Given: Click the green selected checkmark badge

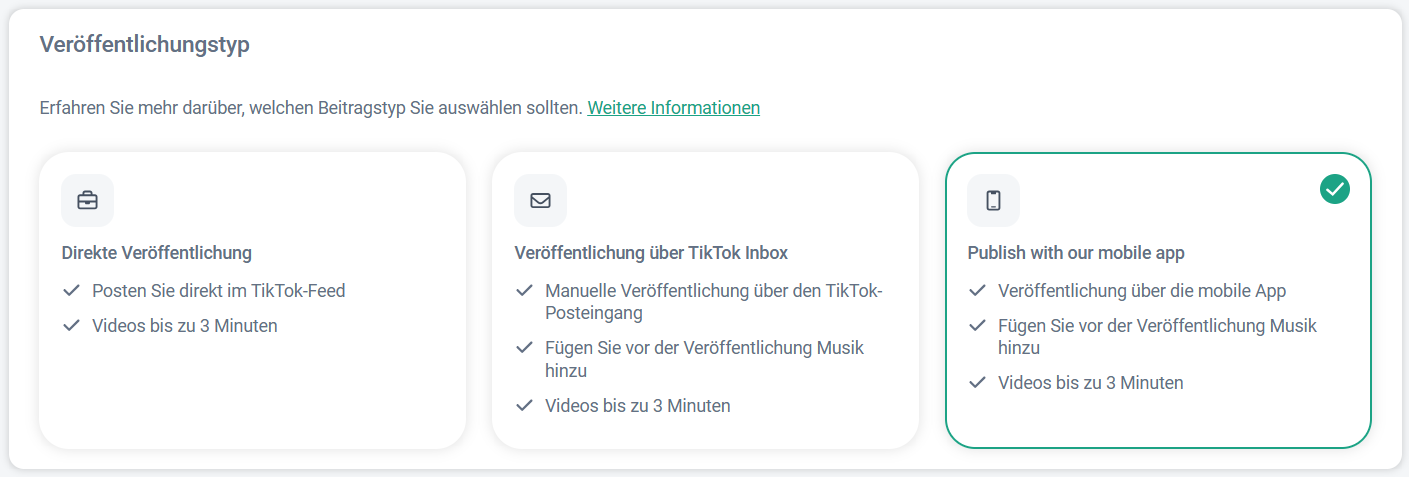Looking at the screenshot, I should tap(1334, 188).
